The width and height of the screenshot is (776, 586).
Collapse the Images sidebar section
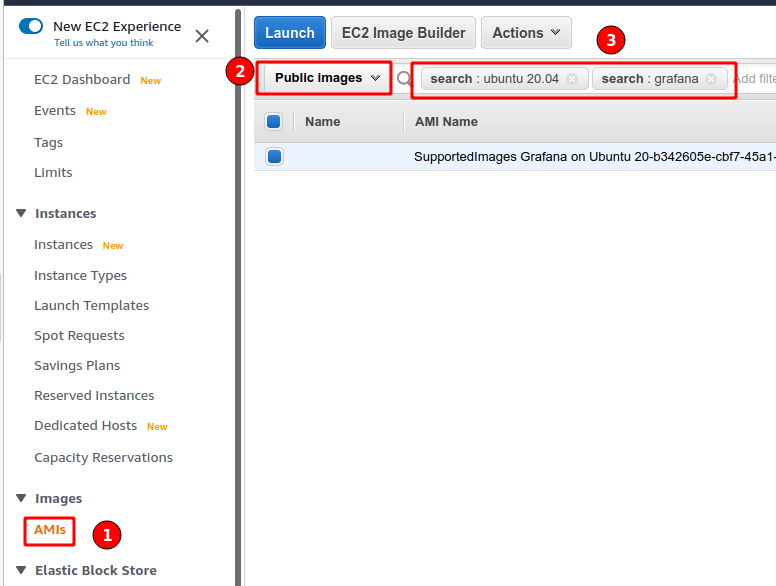[21, 498]
